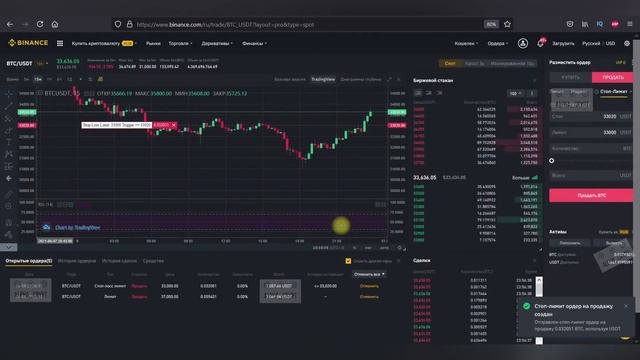Cancel the 33,000 stop-loss limit order
This screenshot has width=640, height=360.
tap(369, 286)
